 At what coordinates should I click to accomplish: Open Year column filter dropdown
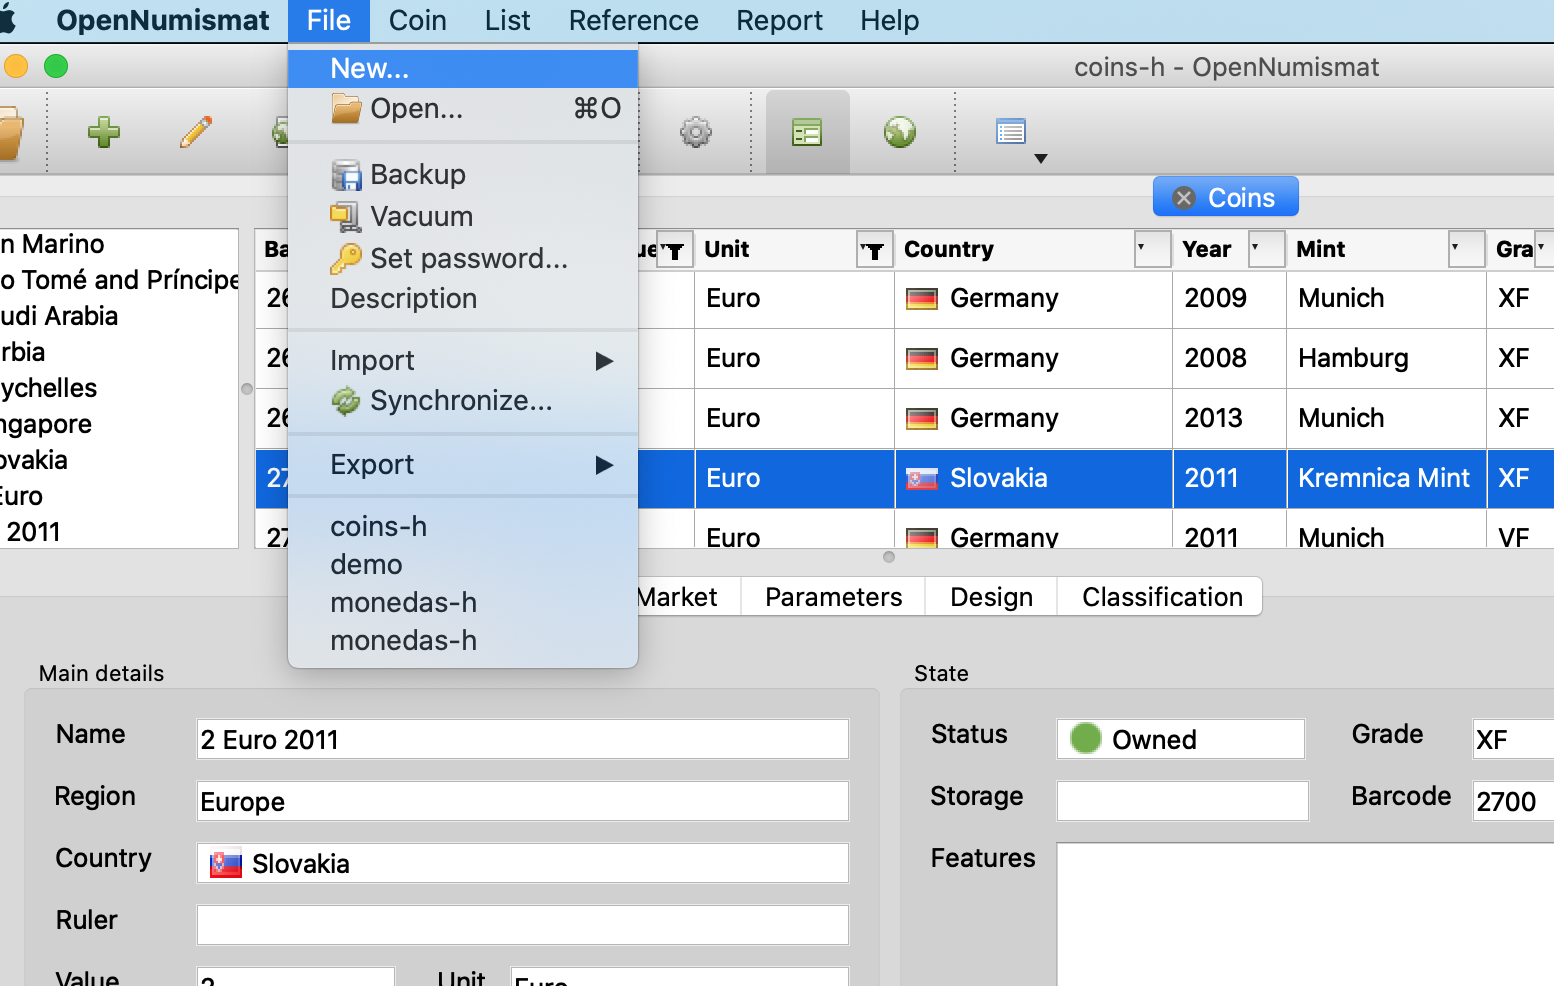(1266, 249)
